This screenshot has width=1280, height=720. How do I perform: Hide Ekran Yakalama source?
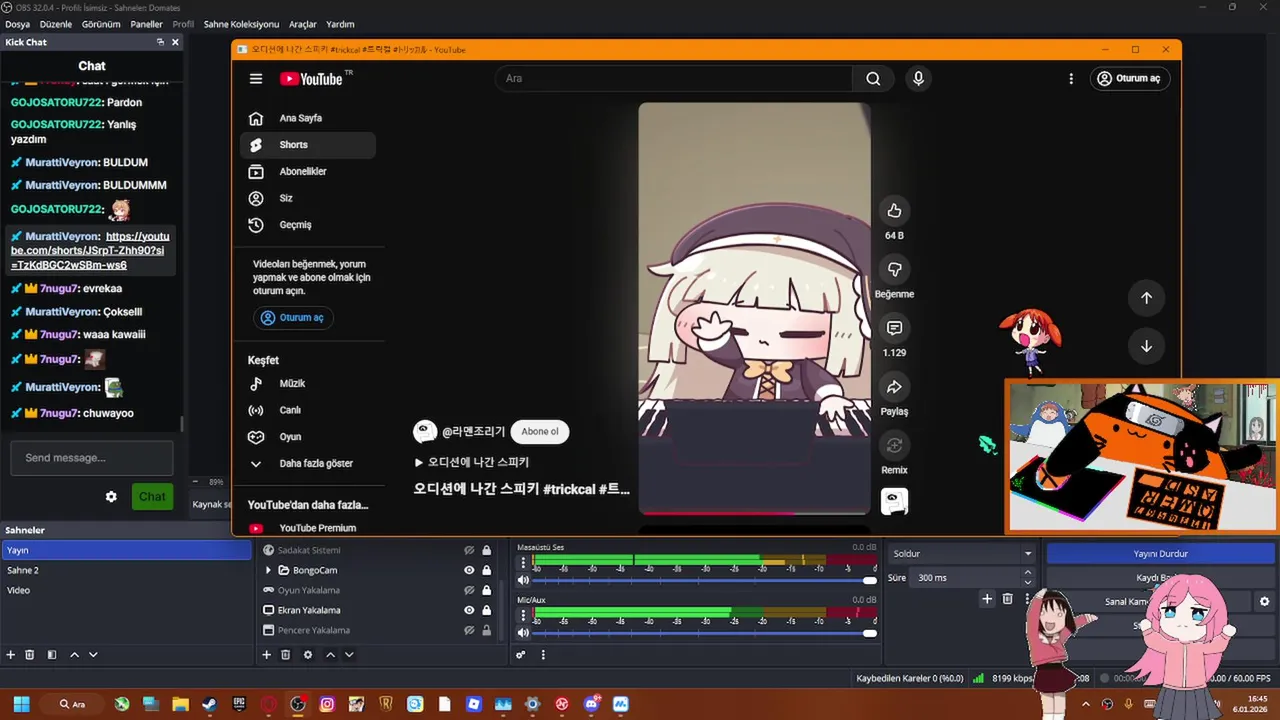tap(469, 610)
